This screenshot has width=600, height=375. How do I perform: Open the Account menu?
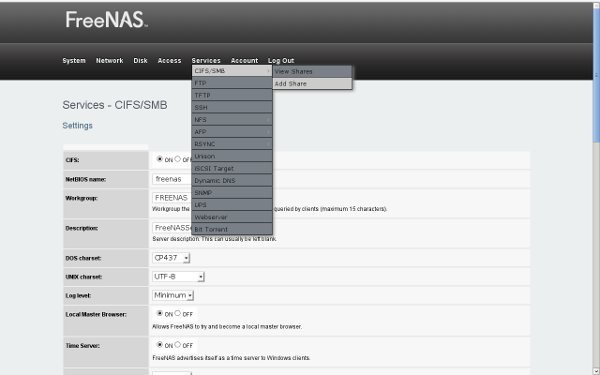tap(244, 60)
